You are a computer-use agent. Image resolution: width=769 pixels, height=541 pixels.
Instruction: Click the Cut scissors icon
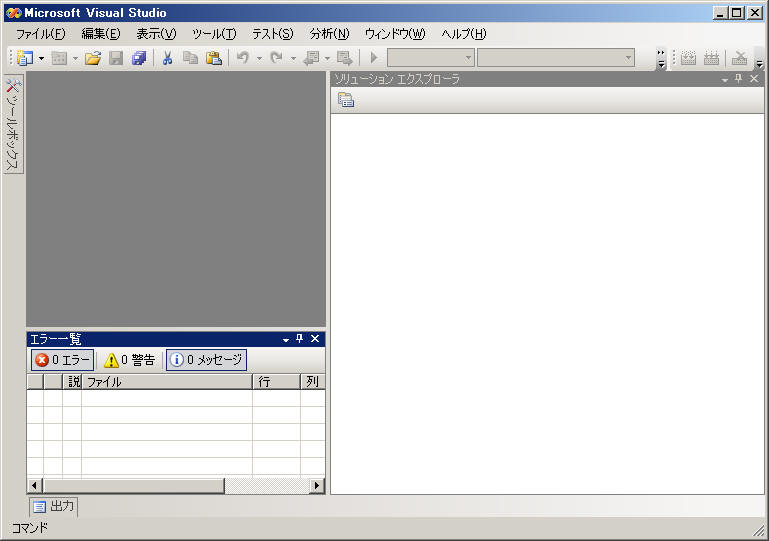click(x=167, y=58)
